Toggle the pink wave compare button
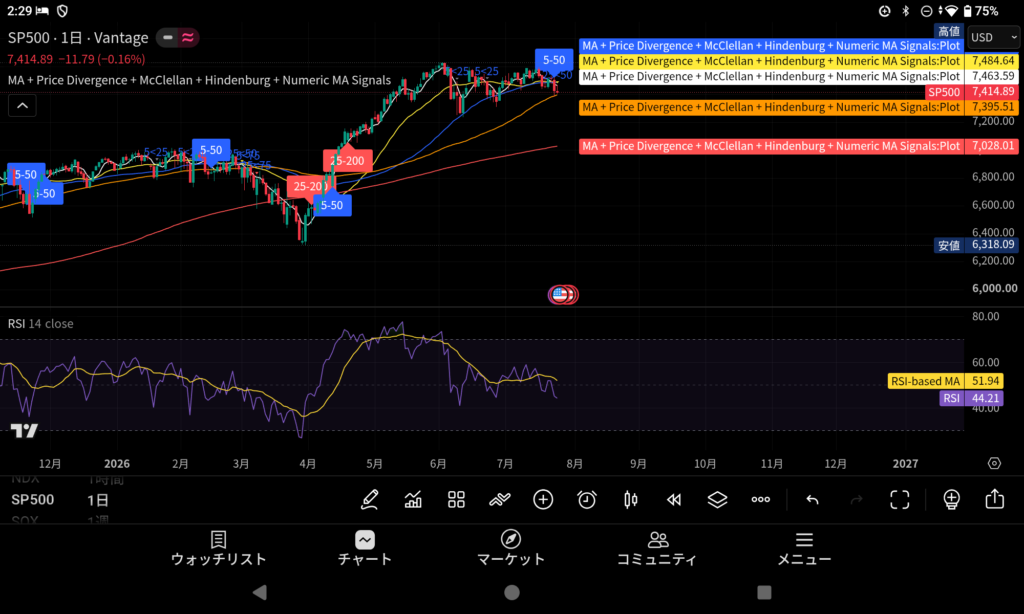Viewport: 1024px width, 614px height. click(188, 37)
